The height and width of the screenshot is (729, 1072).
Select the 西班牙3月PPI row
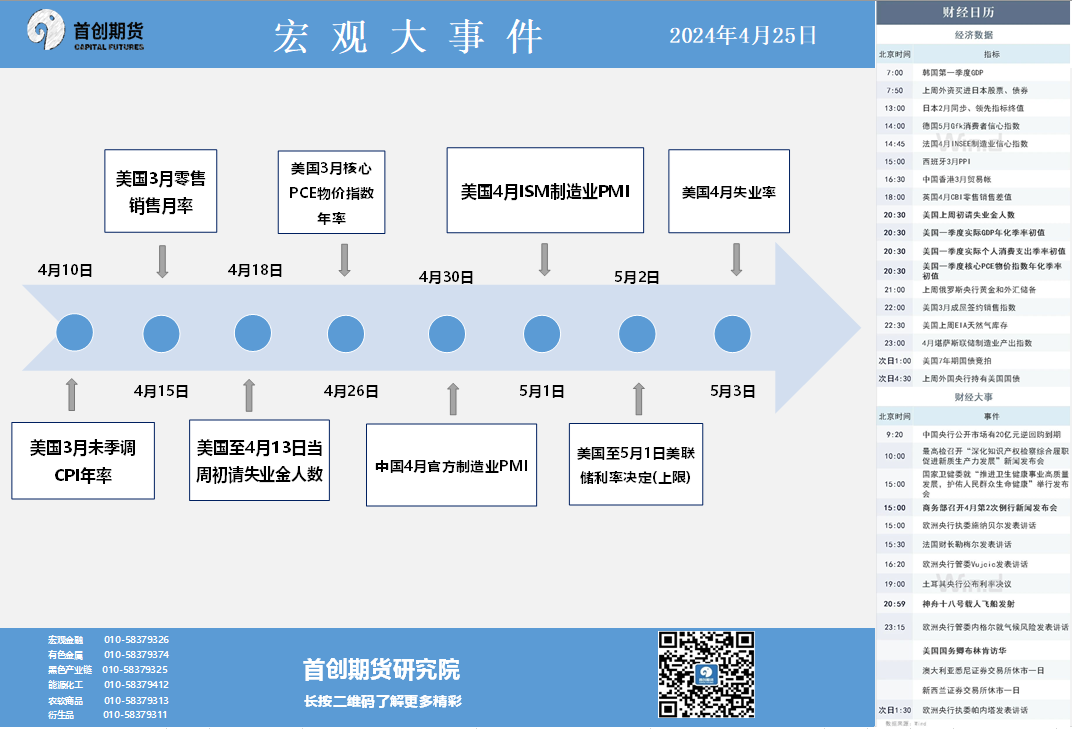(x=973, y=161)
